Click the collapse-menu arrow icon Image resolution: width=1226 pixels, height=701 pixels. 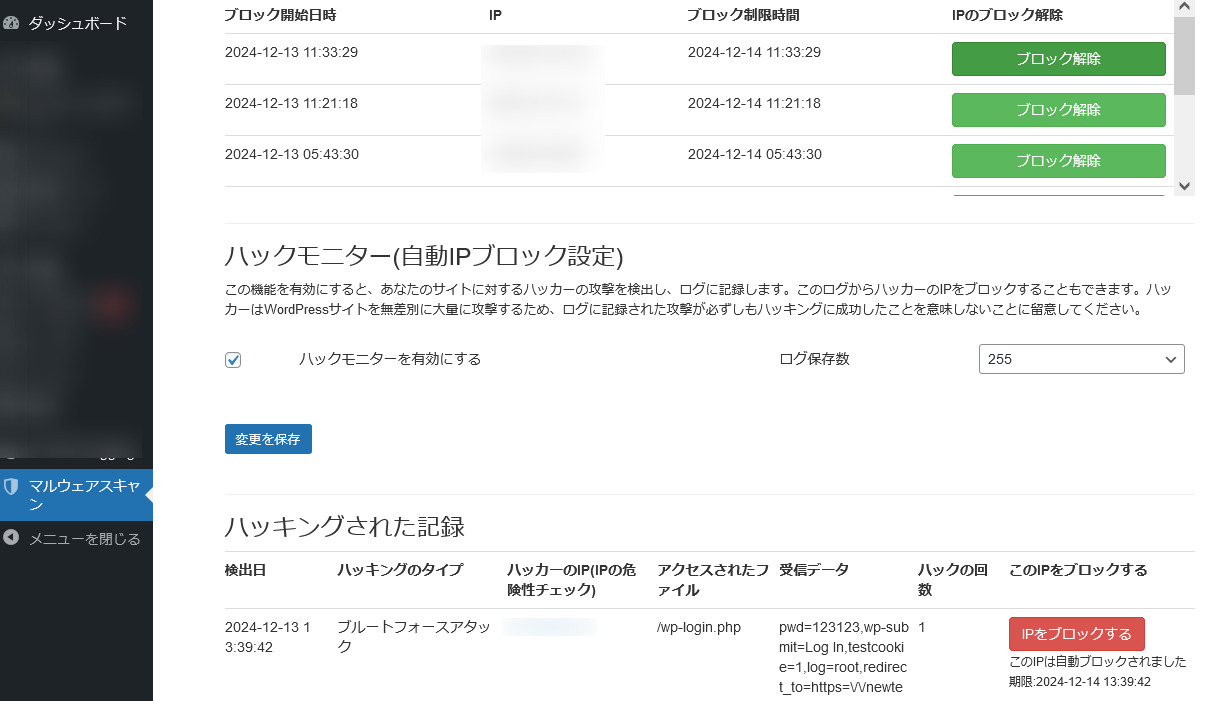11,538
